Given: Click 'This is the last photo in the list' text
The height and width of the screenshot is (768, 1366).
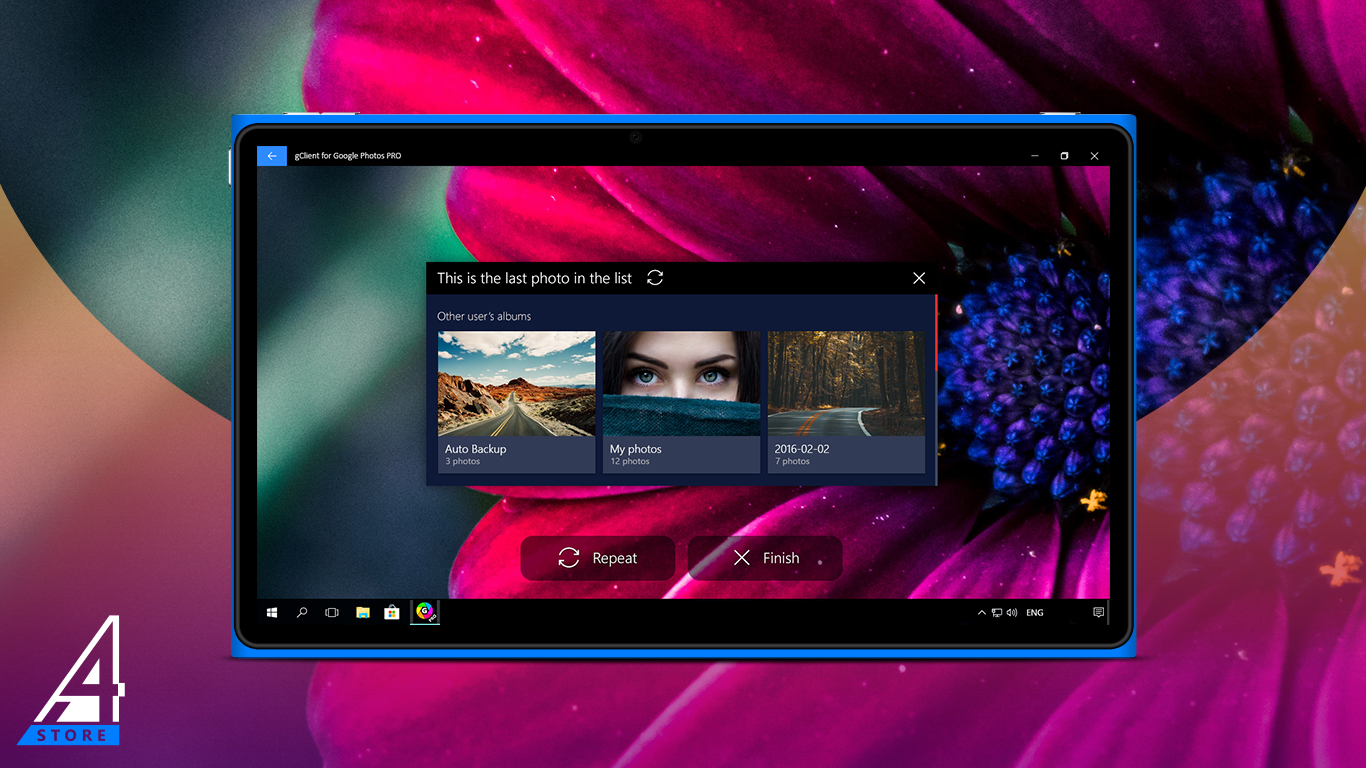Looking at the screenshot, I should [x=535, y=278].
